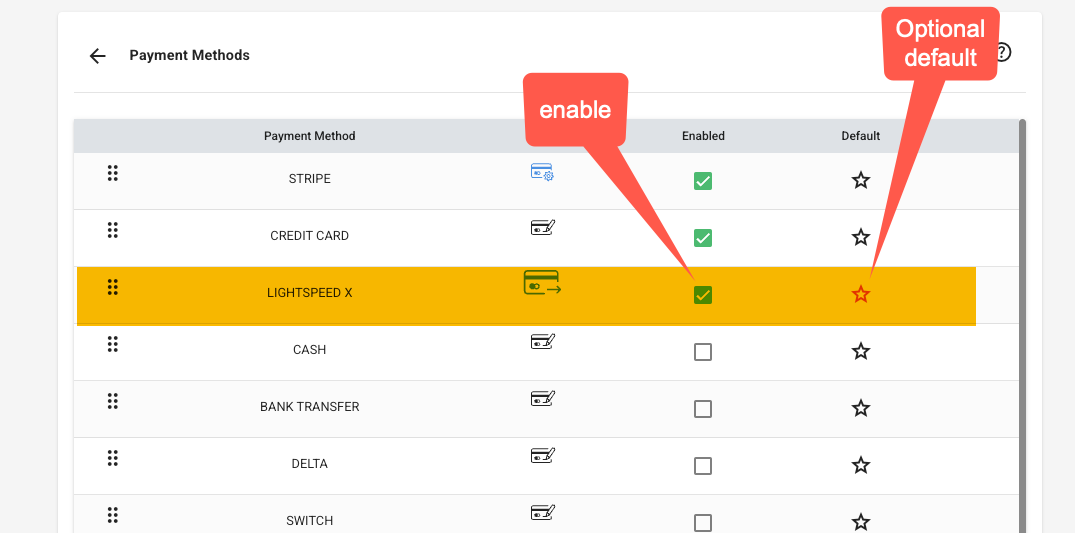This screenshot has width=1075, height=533.
Task: Click the Enabled column header
Action: click(703, 136)
